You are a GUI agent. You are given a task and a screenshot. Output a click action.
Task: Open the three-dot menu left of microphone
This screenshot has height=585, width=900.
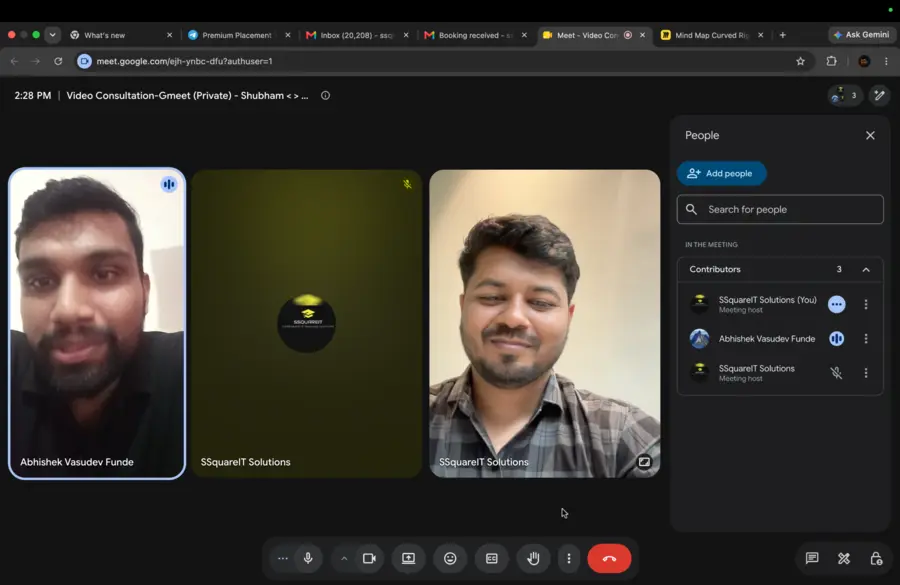(282, 558)
